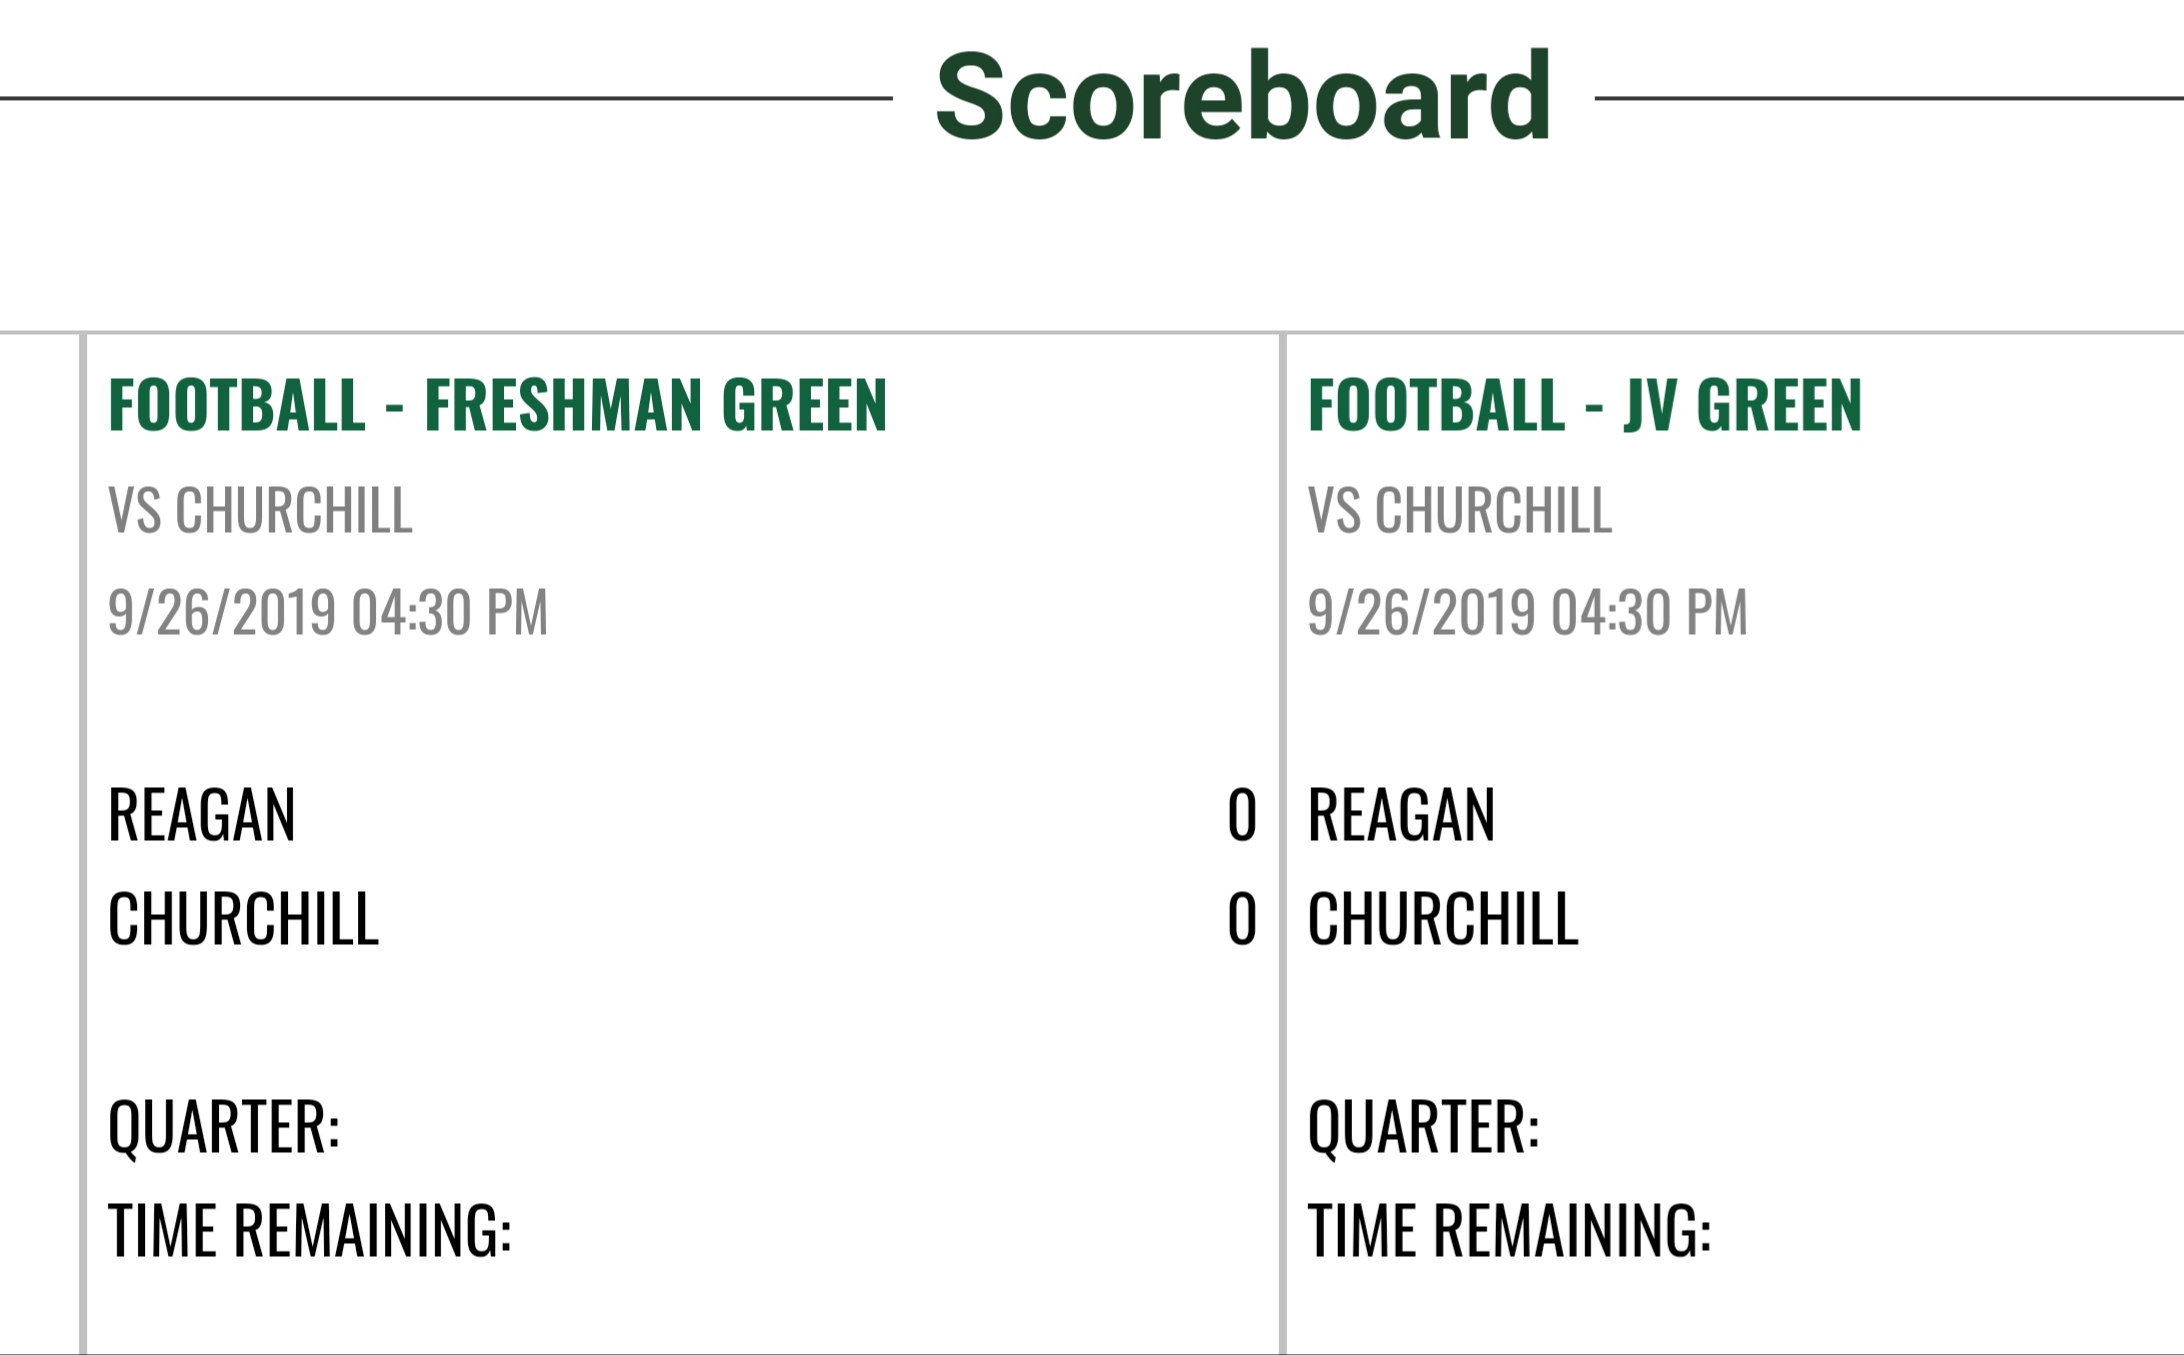The height and width of the screenshot is (1355, 2184).
Task: Open the Football - Freshman Green game
Action: tap(497, 405)
